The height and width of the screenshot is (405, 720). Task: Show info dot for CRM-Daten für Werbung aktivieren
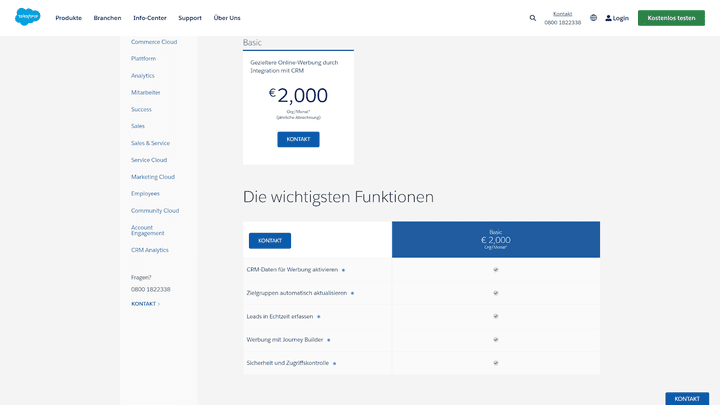pos(343,270)
